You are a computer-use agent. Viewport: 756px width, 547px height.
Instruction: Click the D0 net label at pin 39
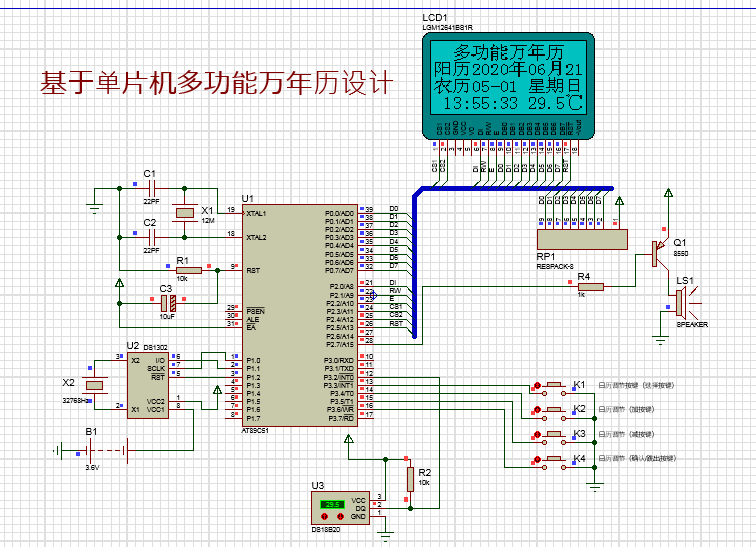394,208
